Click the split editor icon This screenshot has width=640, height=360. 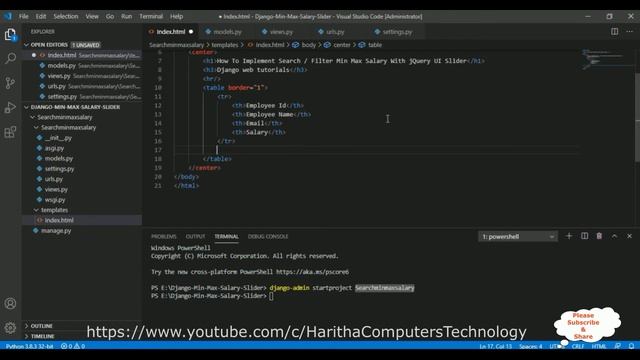click(614, 31)
